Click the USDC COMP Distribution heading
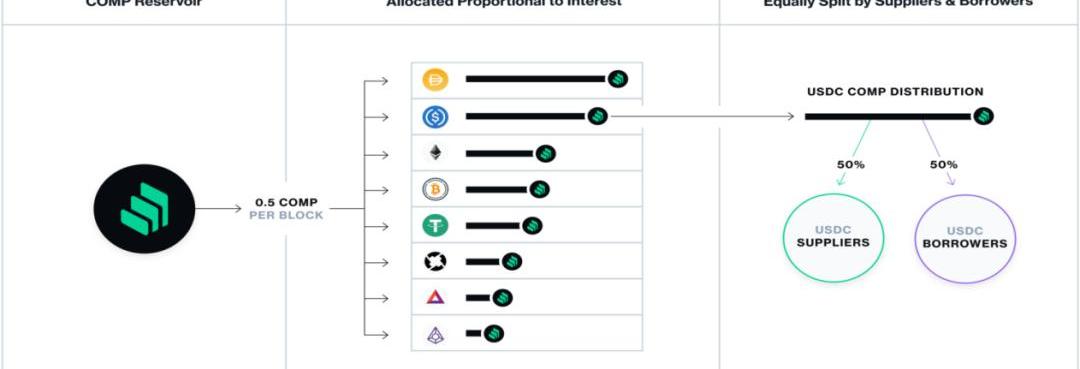Image resolution: width=1080 pixels, height=369 pixels. pos(895,92)
